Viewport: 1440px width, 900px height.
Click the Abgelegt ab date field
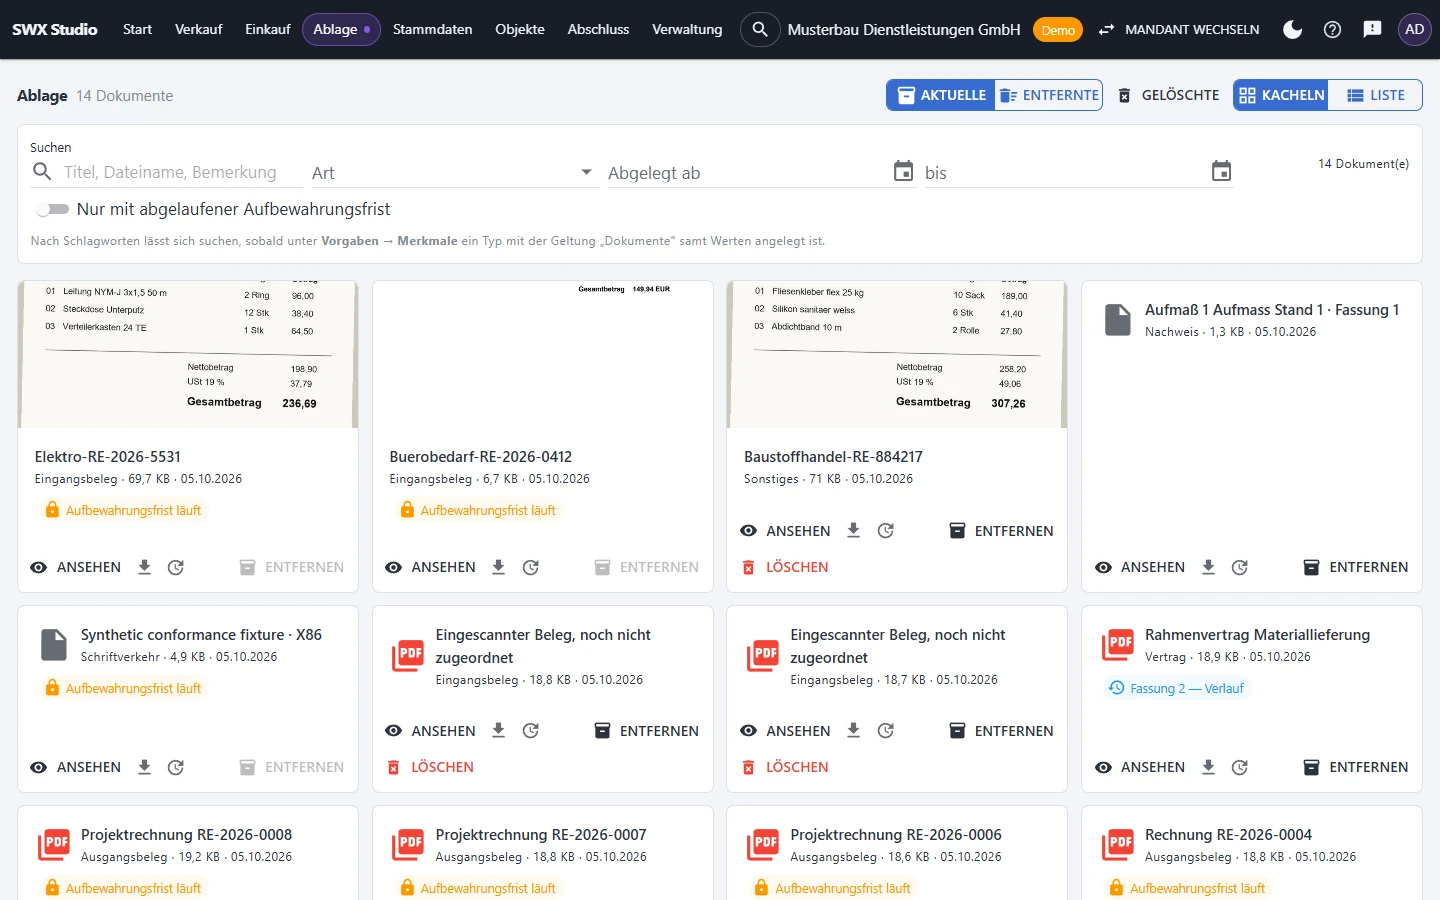(x=748, y=172)
